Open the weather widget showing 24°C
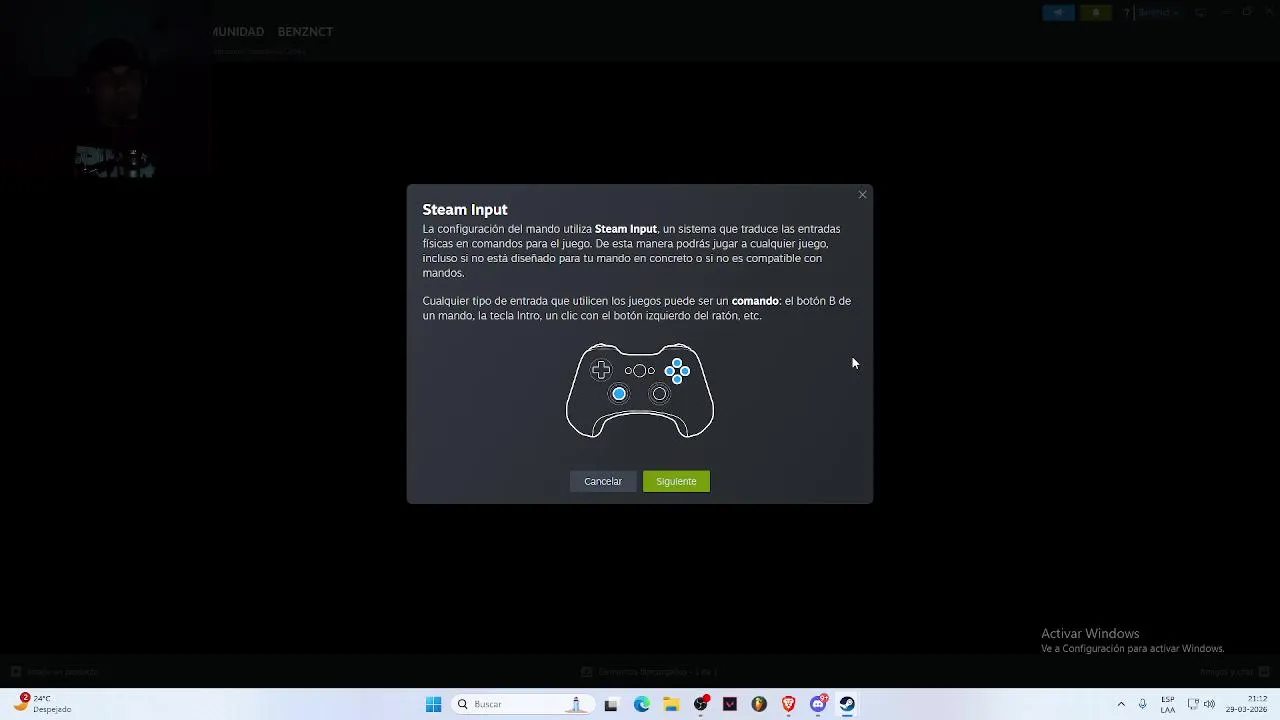The height and width of the screenshot is (720, 1280). (43, 704)
